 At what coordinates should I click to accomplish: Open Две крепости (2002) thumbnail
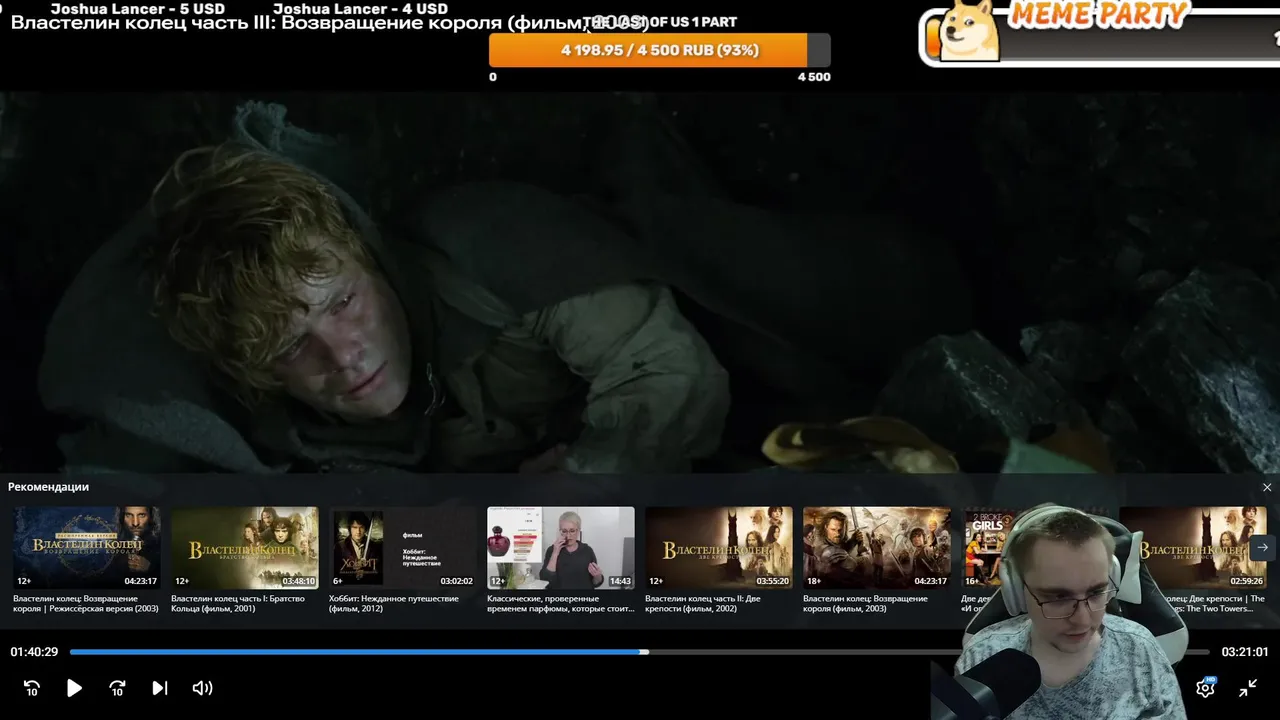(x=719, y=547)
